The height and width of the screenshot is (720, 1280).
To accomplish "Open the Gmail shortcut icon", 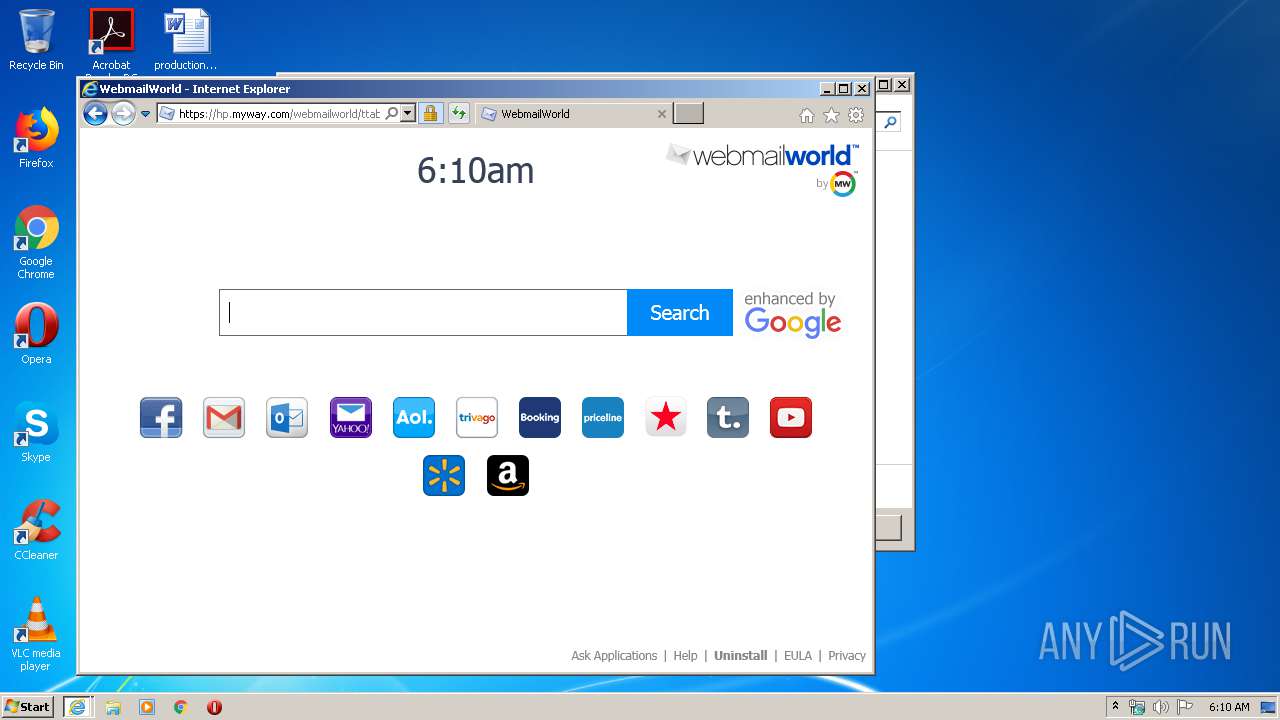I will 224,418.
